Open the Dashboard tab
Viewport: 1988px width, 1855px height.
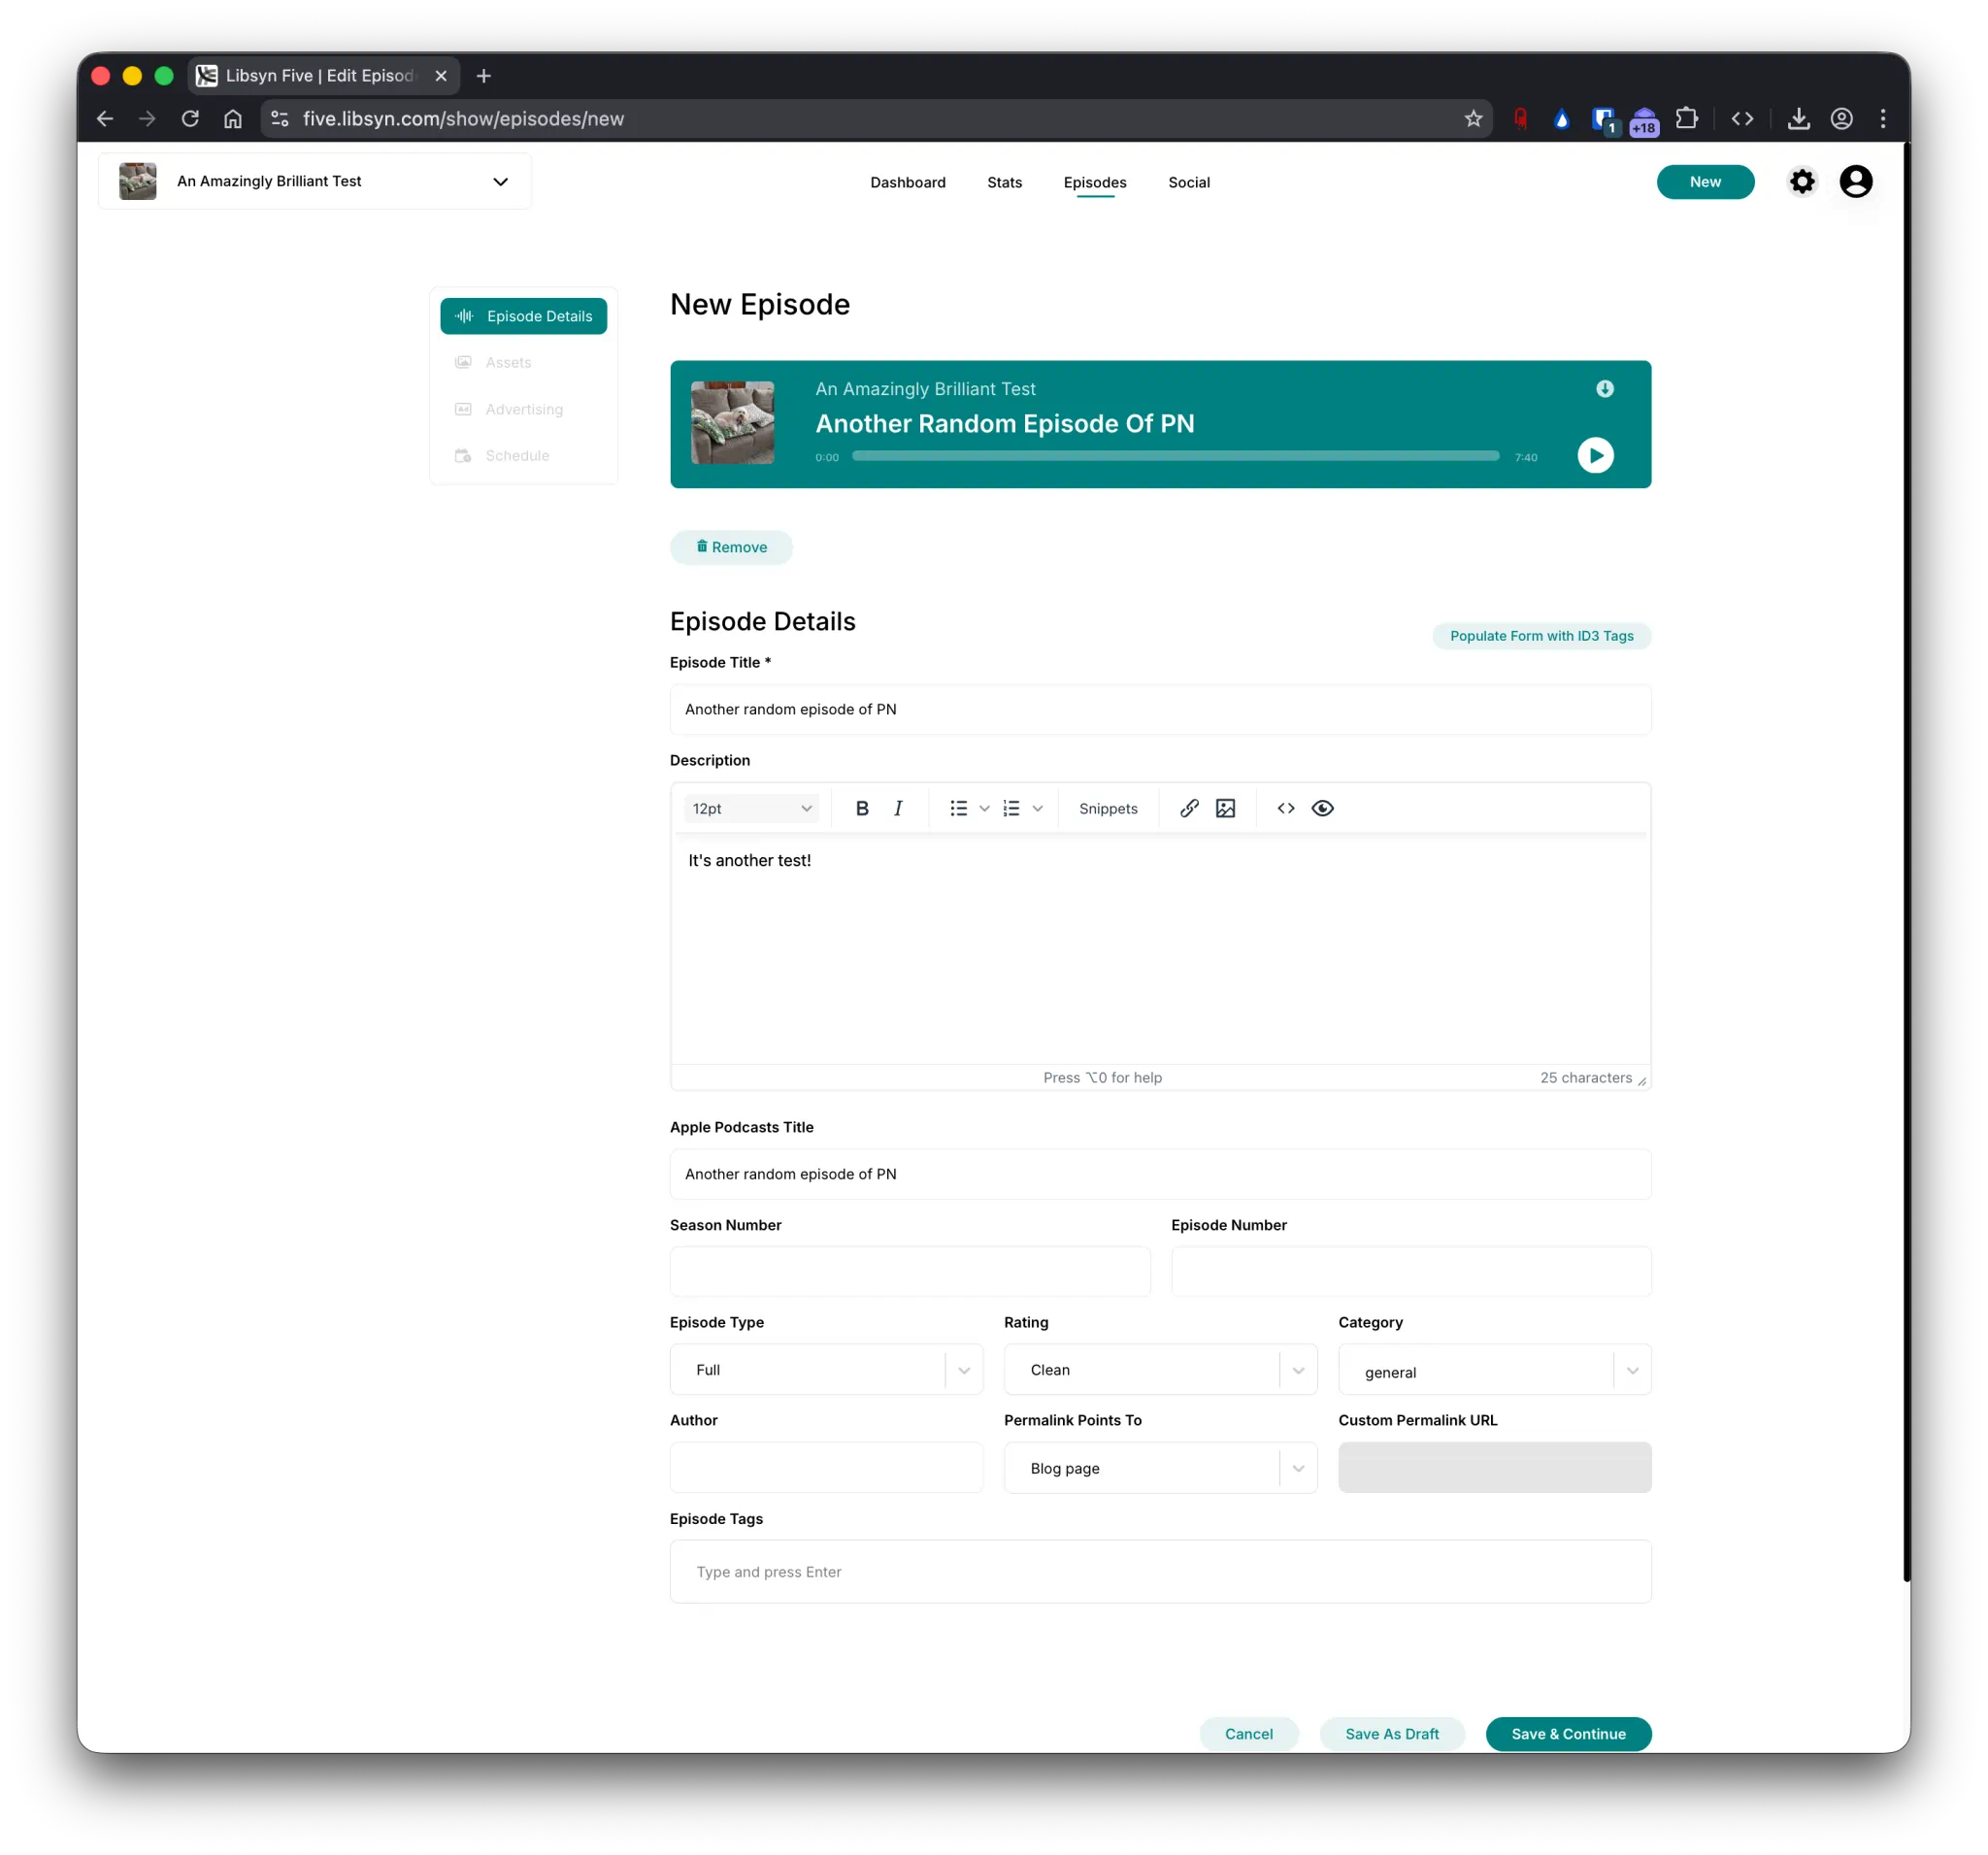click(x=907, y=182)
